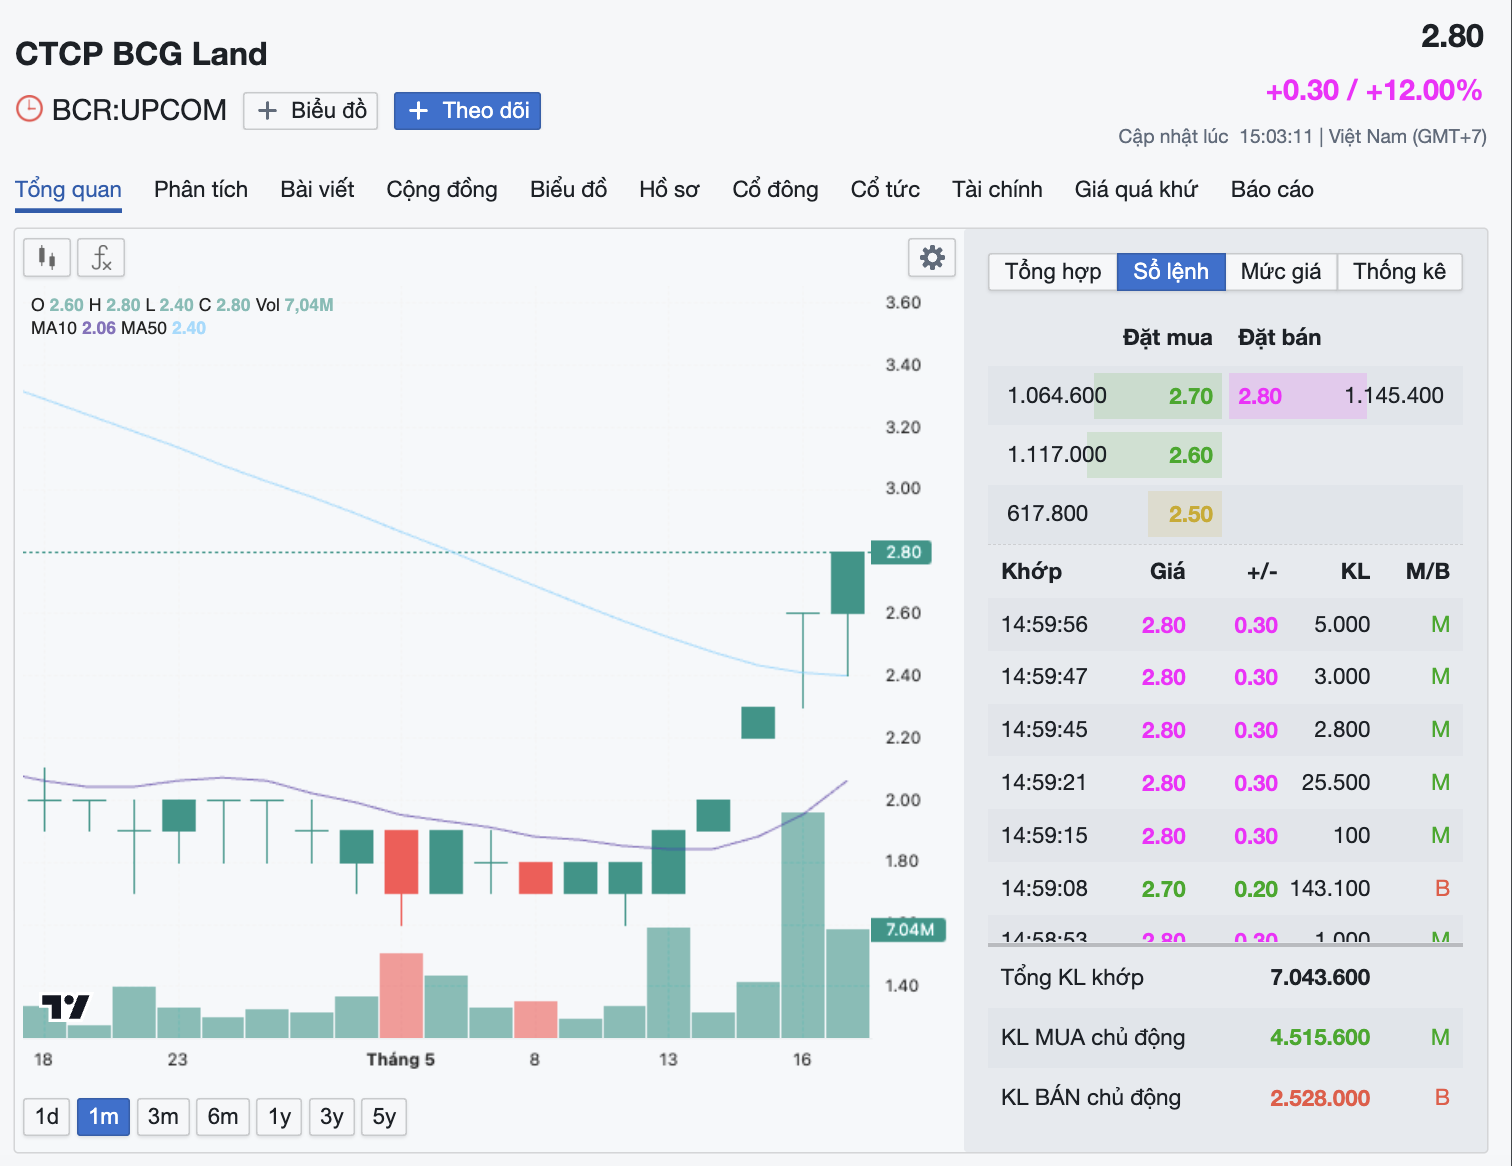This screenshot has height=1166, width=1512.
Task: Click the KL column header
Action: click(x=1355, y=572)
